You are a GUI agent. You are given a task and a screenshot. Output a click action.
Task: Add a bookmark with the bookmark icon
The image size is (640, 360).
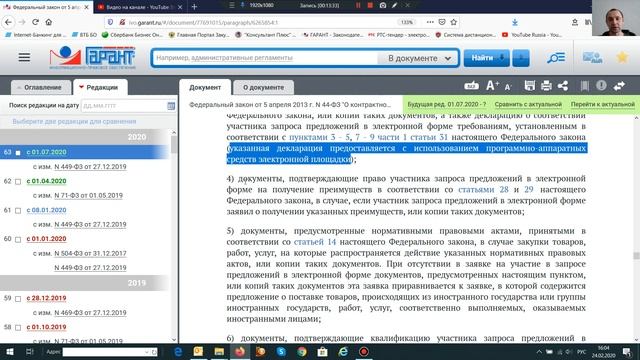pos(584,86)
